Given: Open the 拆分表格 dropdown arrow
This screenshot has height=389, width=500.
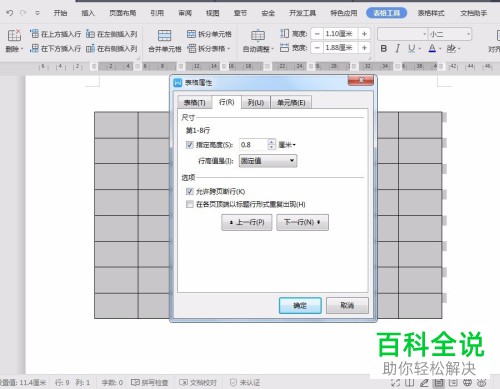Looking at the screenshot, I should 229,49.
